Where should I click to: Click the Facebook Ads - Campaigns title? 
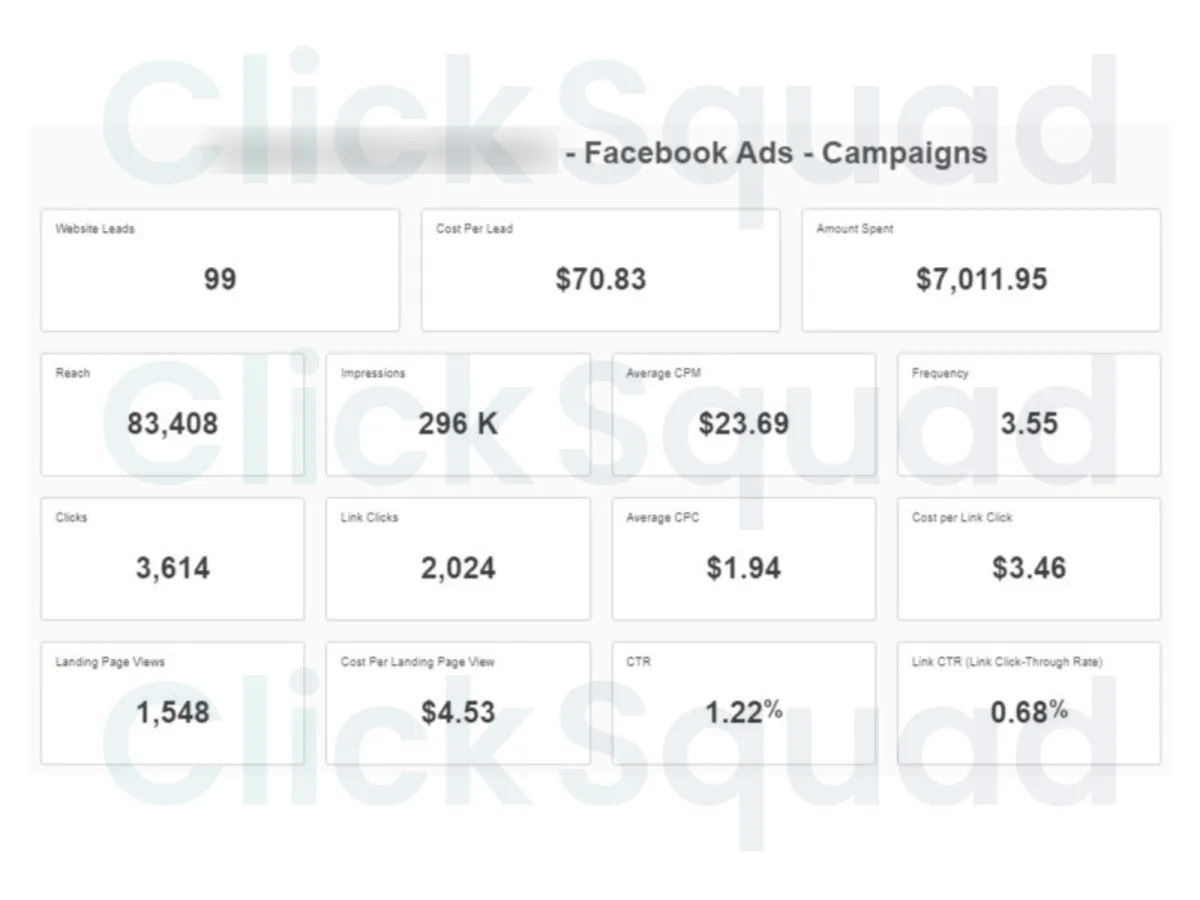coord(776,153)
